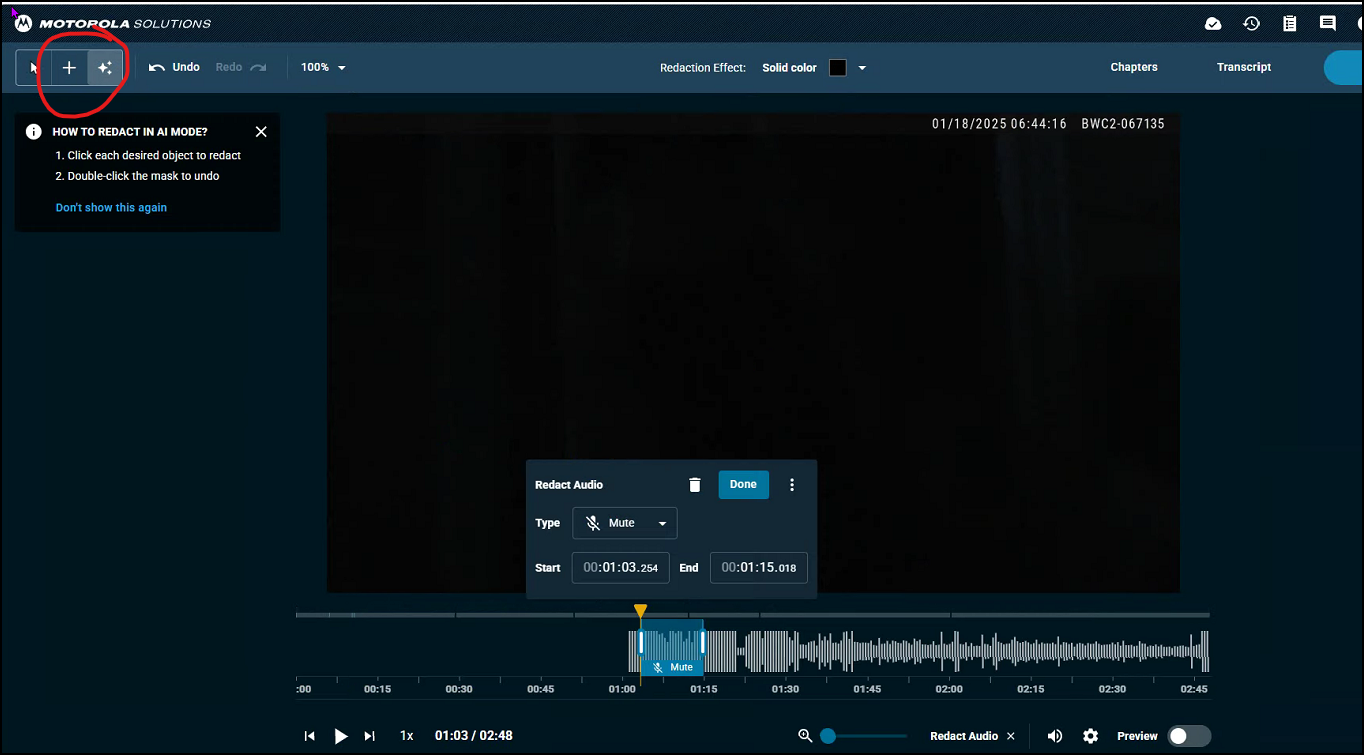Click 'Solid color' redaction effect label
This screenshot has height=755, width=1364.
790,68
